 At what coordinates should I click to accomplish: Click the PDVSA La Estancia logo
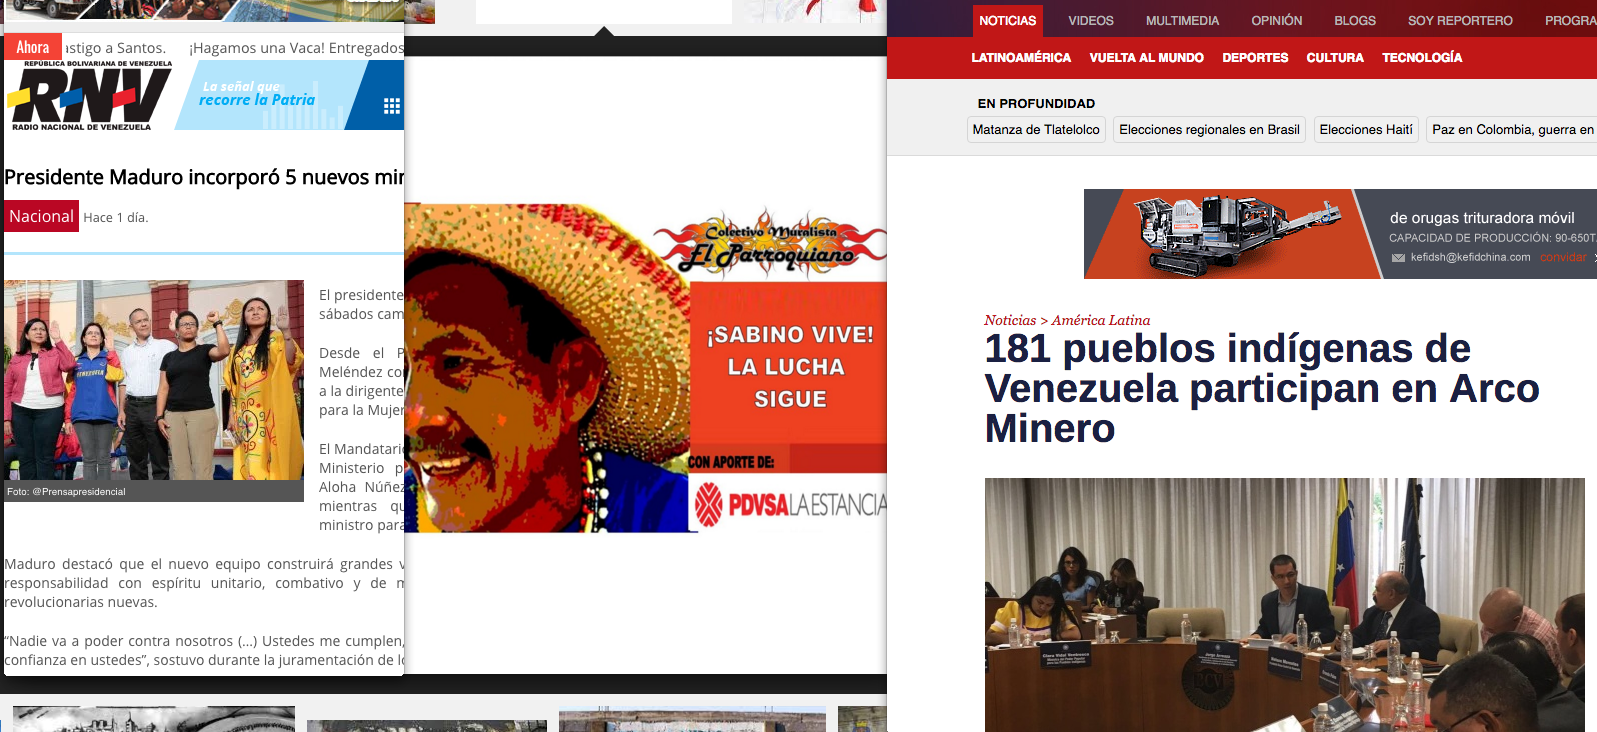[x=790, y=504]
